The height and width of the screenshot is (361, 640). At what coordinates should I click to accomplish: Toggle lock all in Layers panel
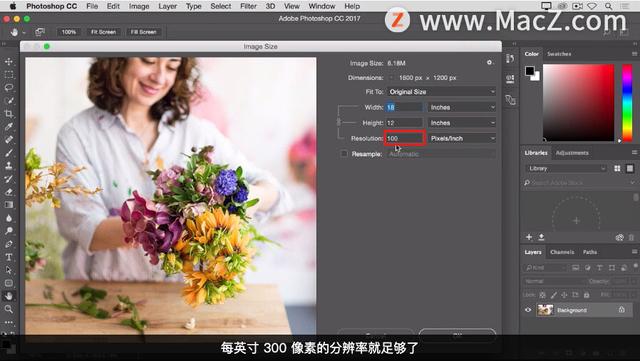point(587,294)
